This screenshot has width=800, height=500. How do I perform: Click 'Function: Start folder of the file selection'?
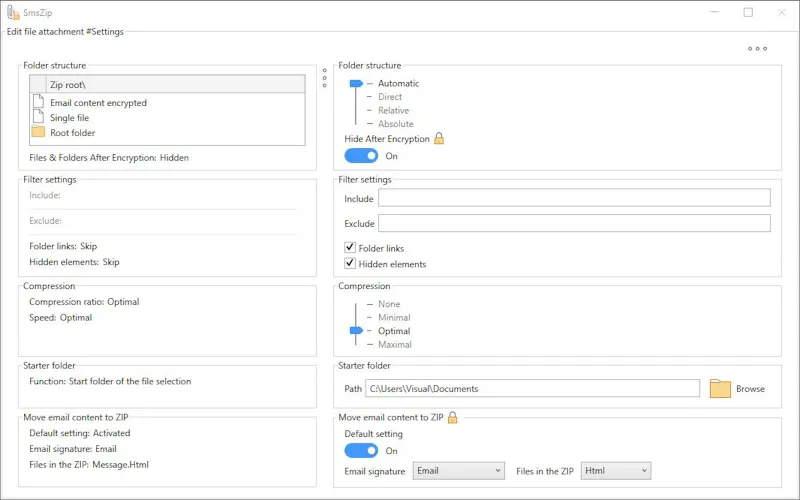(110, 381)
